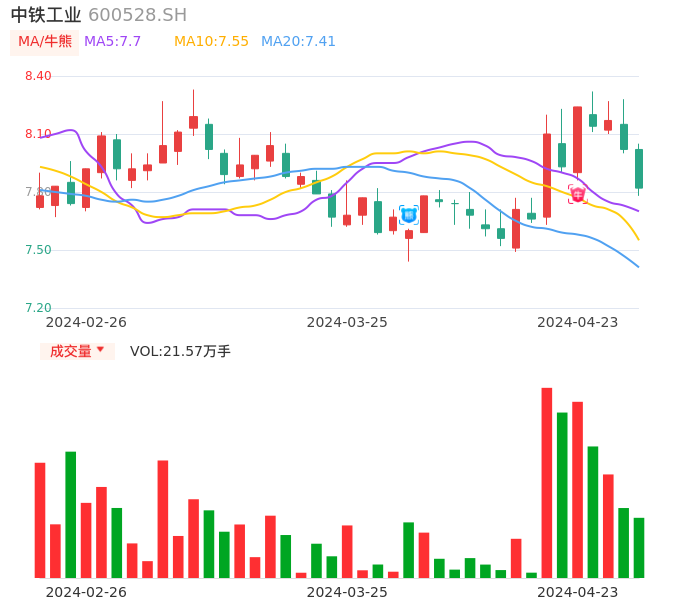The width and height of the screenshot is (686, 606).
Task: Click the MA5:7.7 legend label
Action: (112, 42)
